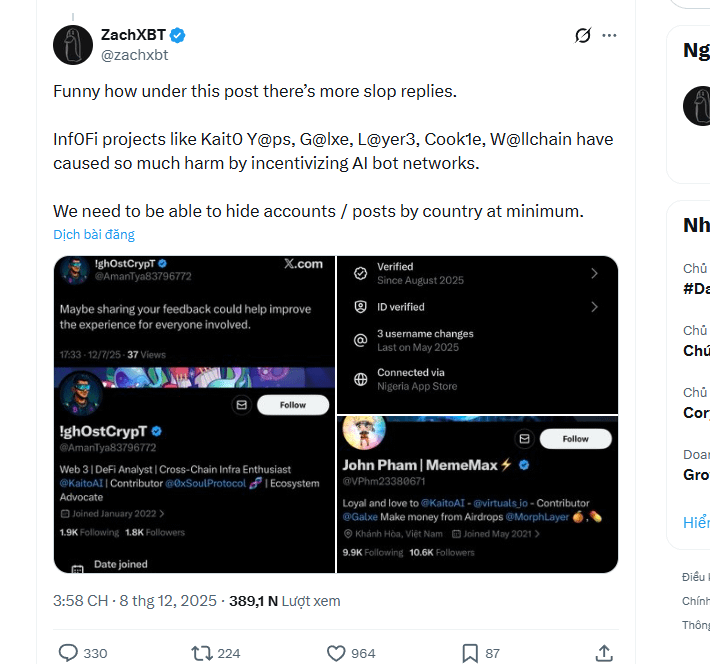Click 'Dịch bài đăng' translate link
The width and height of the screenshot is (710, 664).
coord(94,234)
